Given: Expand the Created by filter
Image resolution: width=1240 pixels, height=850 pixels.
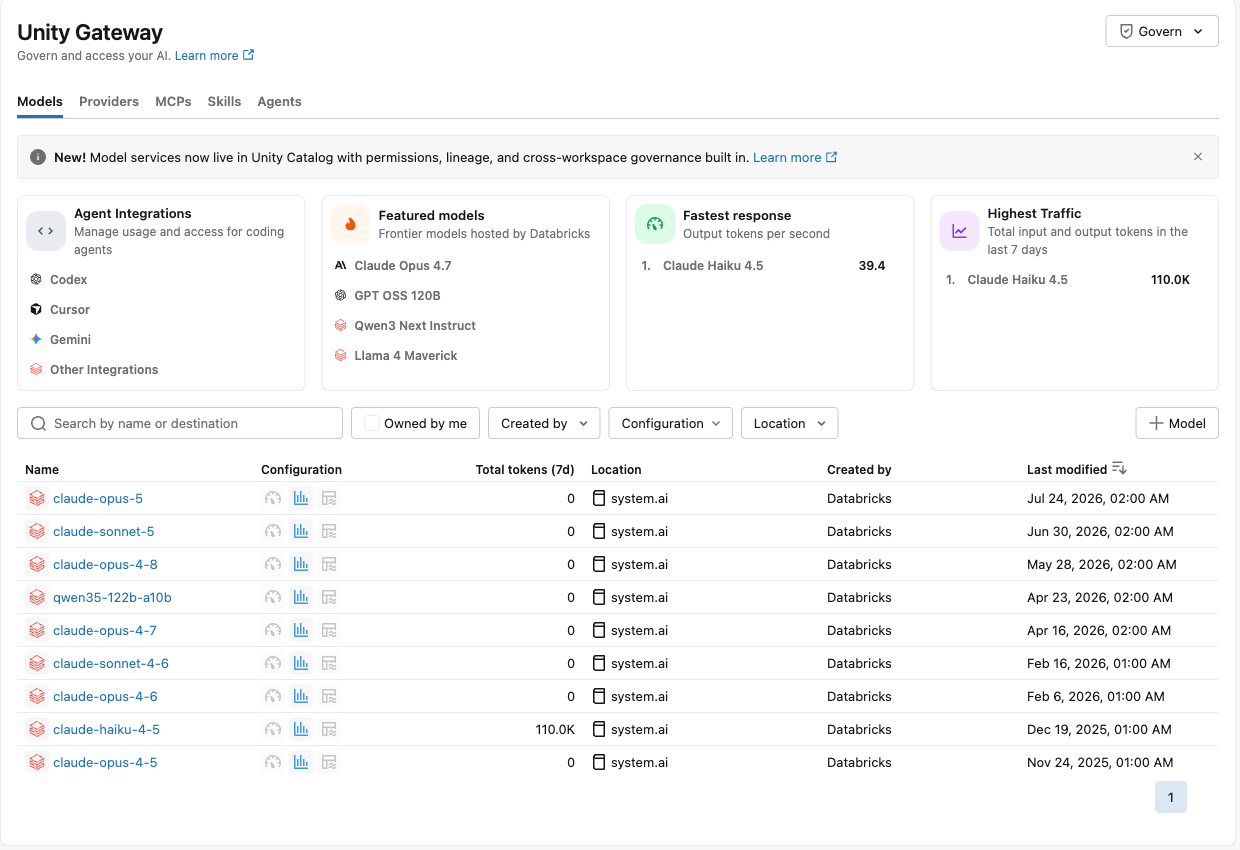Looking at the screenshot, I should click(544, 423).
